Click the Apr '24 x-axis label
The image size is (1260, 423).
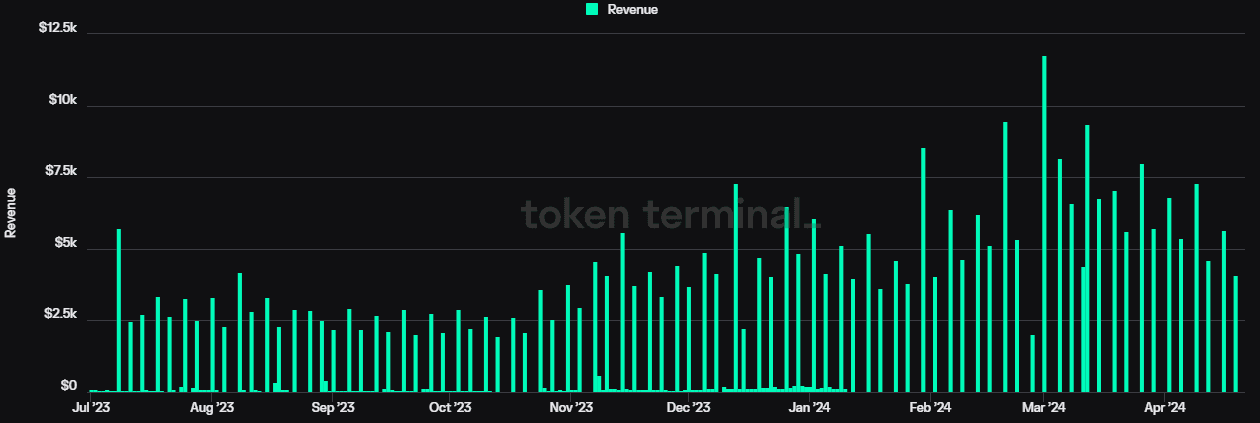pos(1164,408)
